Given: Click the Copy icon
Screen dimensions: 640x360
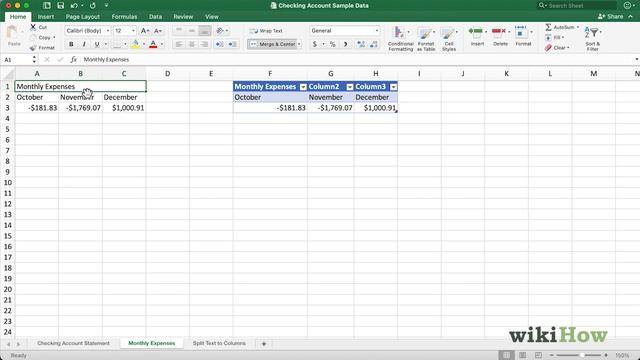Looking at the screenshot, I should click(x=33, y=38).
